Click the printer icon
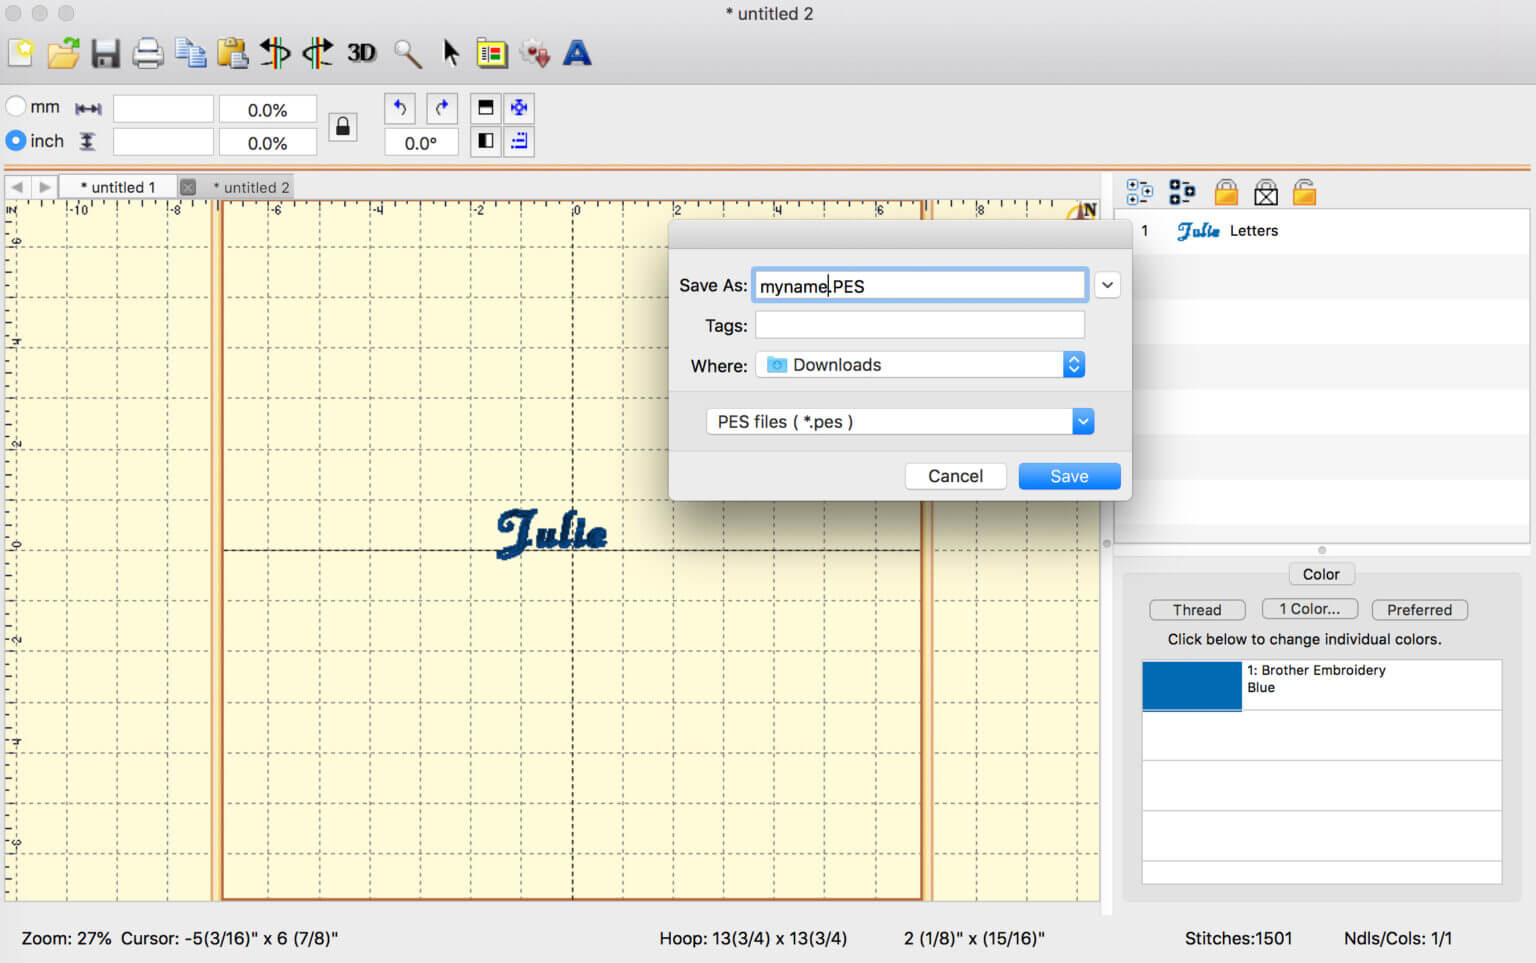Viewport: 1536px width, 963px height. 148,53
